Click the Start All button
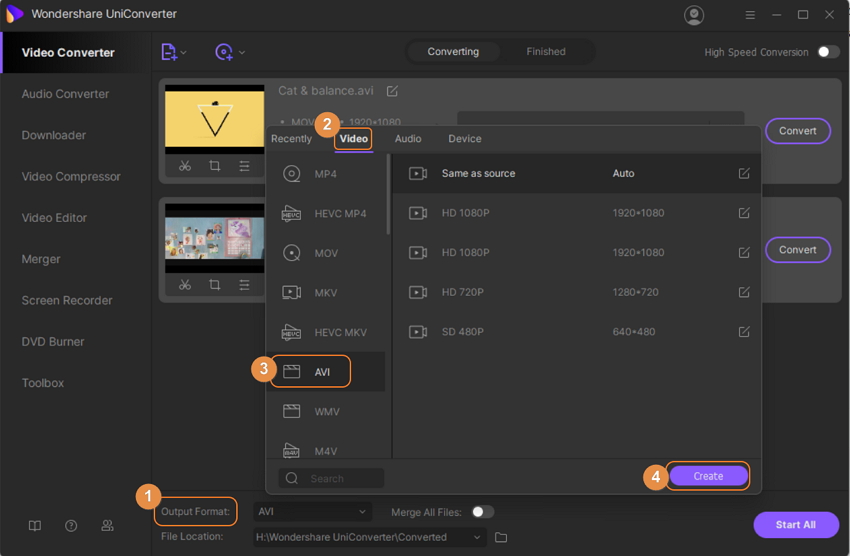This screenshot has width=850, height=556. click(x=795, y=524)
